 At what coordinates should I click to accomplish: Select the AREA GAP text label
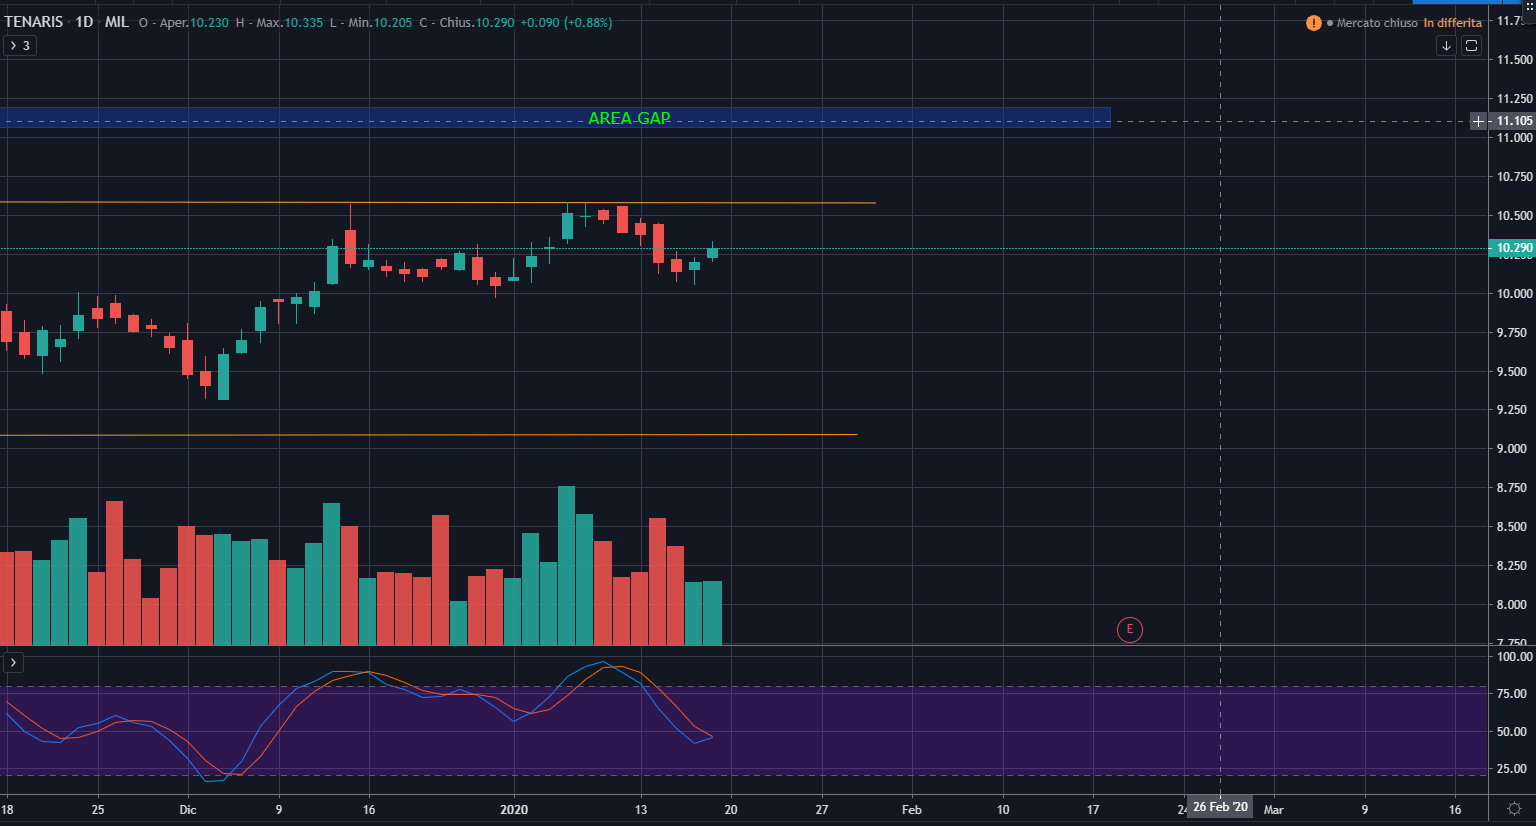(629, 118)
